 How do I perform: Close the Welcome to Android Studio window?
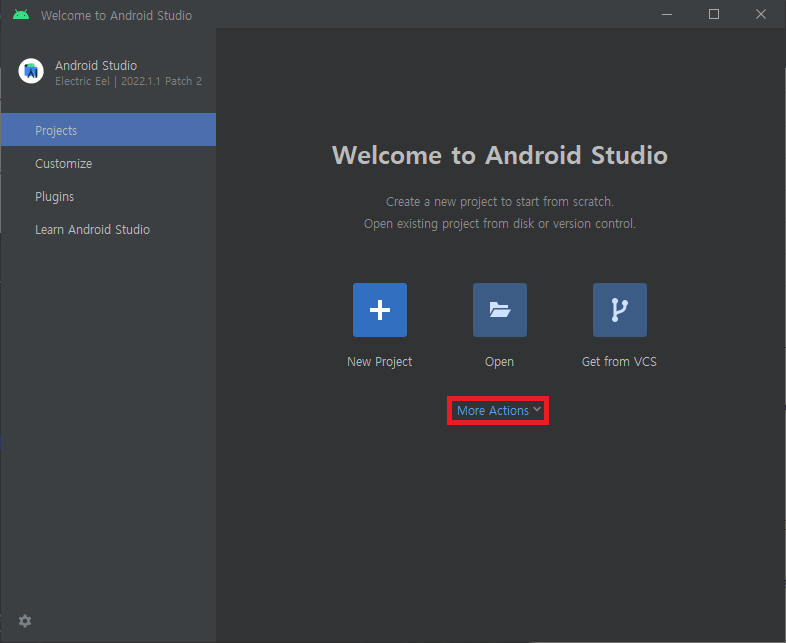[x=760, y=15]
